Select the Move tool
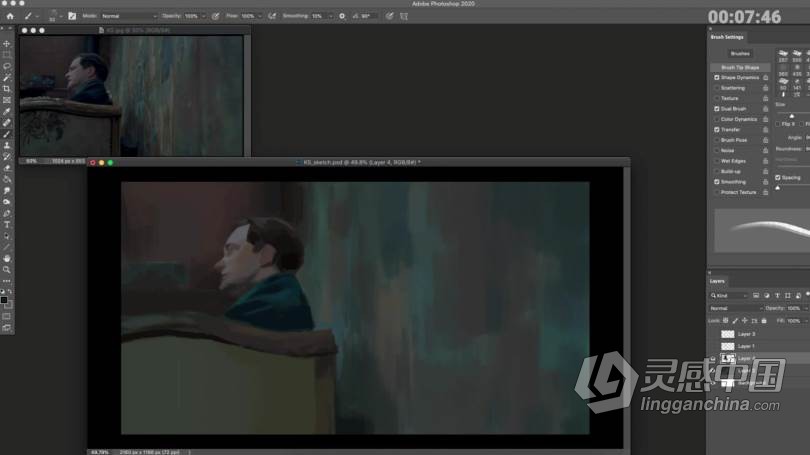 [7, 44]
